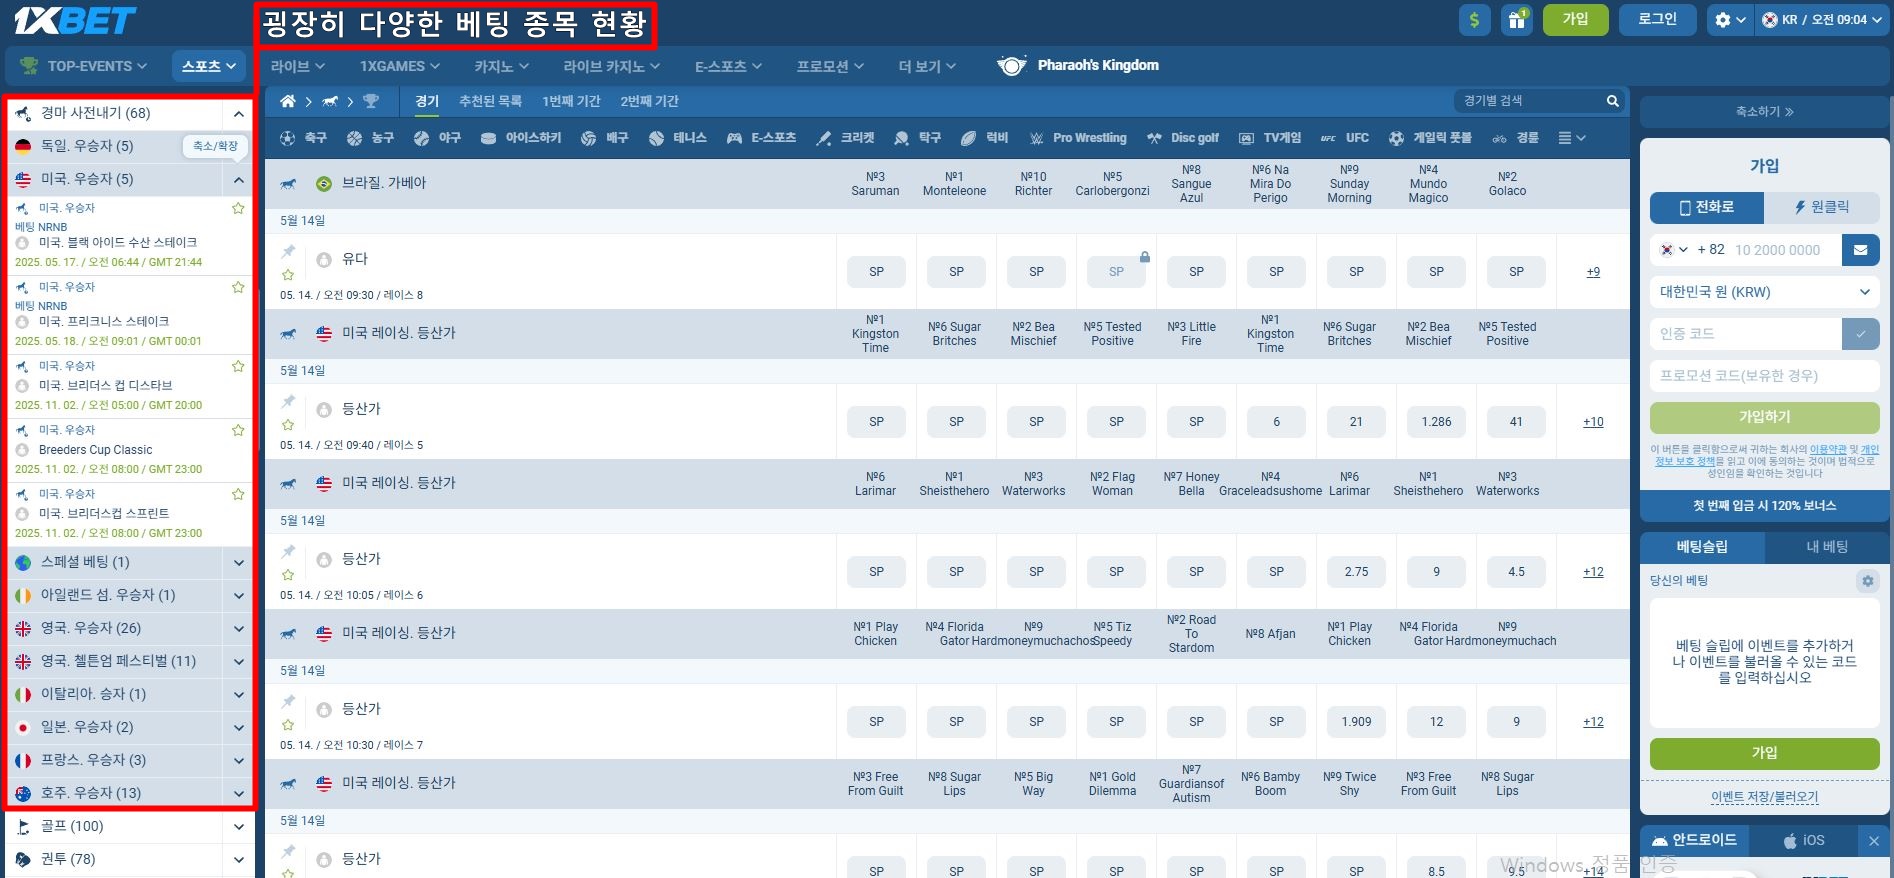The image size is (1894, 878).
Task: Favorite the 미국. 브리더스컵 스프린트 star
Action: pos(238,495)
